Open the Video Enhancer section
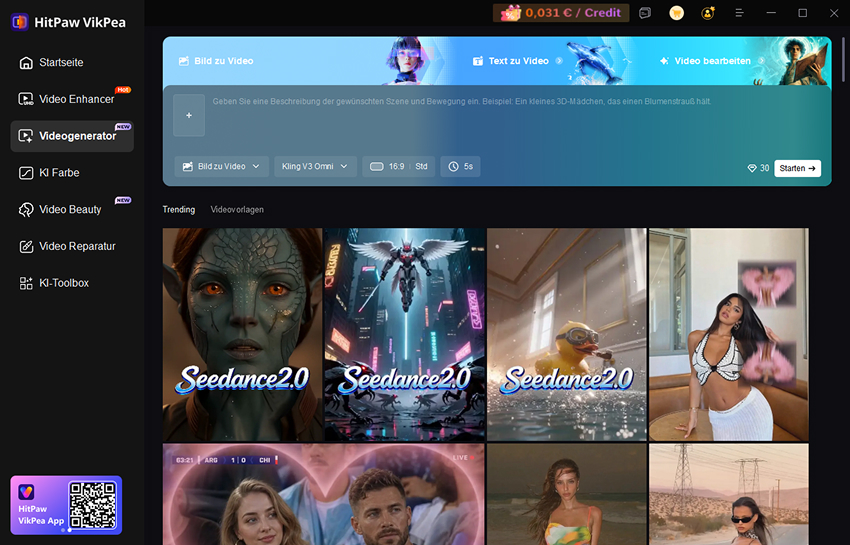Viewport: 850px width, 545px height. coord(72,99)
